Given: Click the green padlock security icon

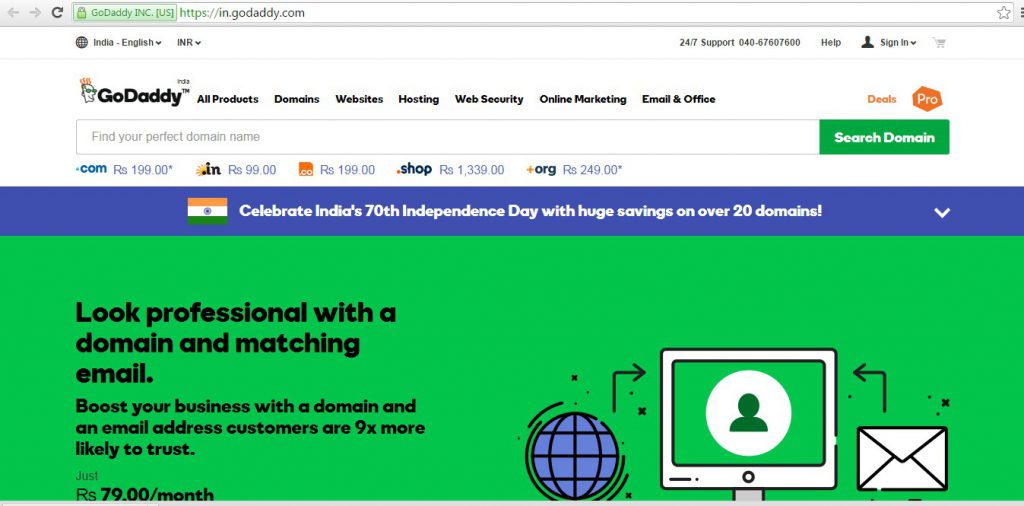Looking at the screenshot, I should (82, 12).
